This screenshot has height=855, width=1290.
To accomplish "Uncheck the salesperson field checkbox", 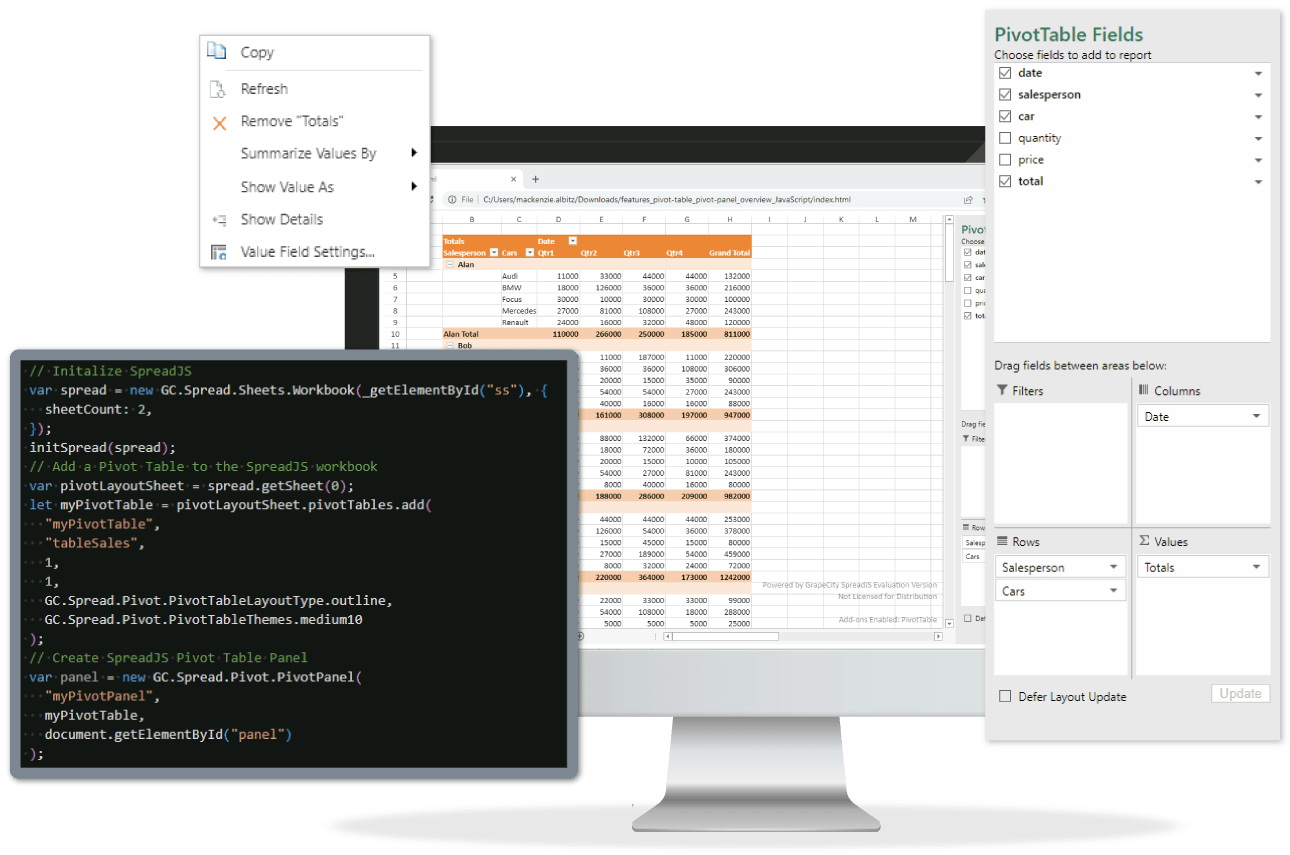I will (1005, 94).
